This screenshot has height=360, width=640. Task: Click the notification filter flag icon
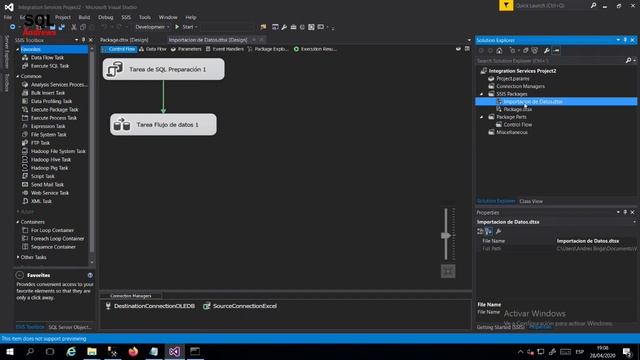pyautogui.click(x=506, y=5)
